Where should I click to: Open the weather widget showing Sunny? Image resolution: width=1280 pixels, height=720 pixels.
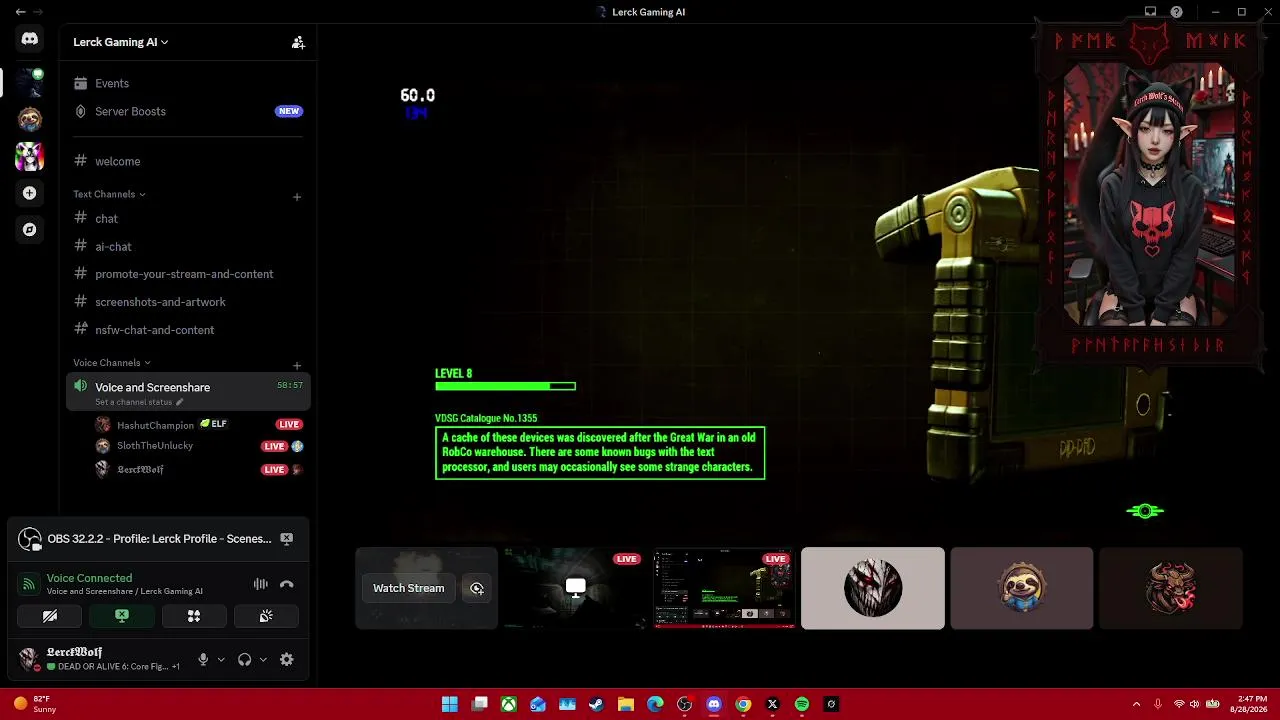(34, 704)
